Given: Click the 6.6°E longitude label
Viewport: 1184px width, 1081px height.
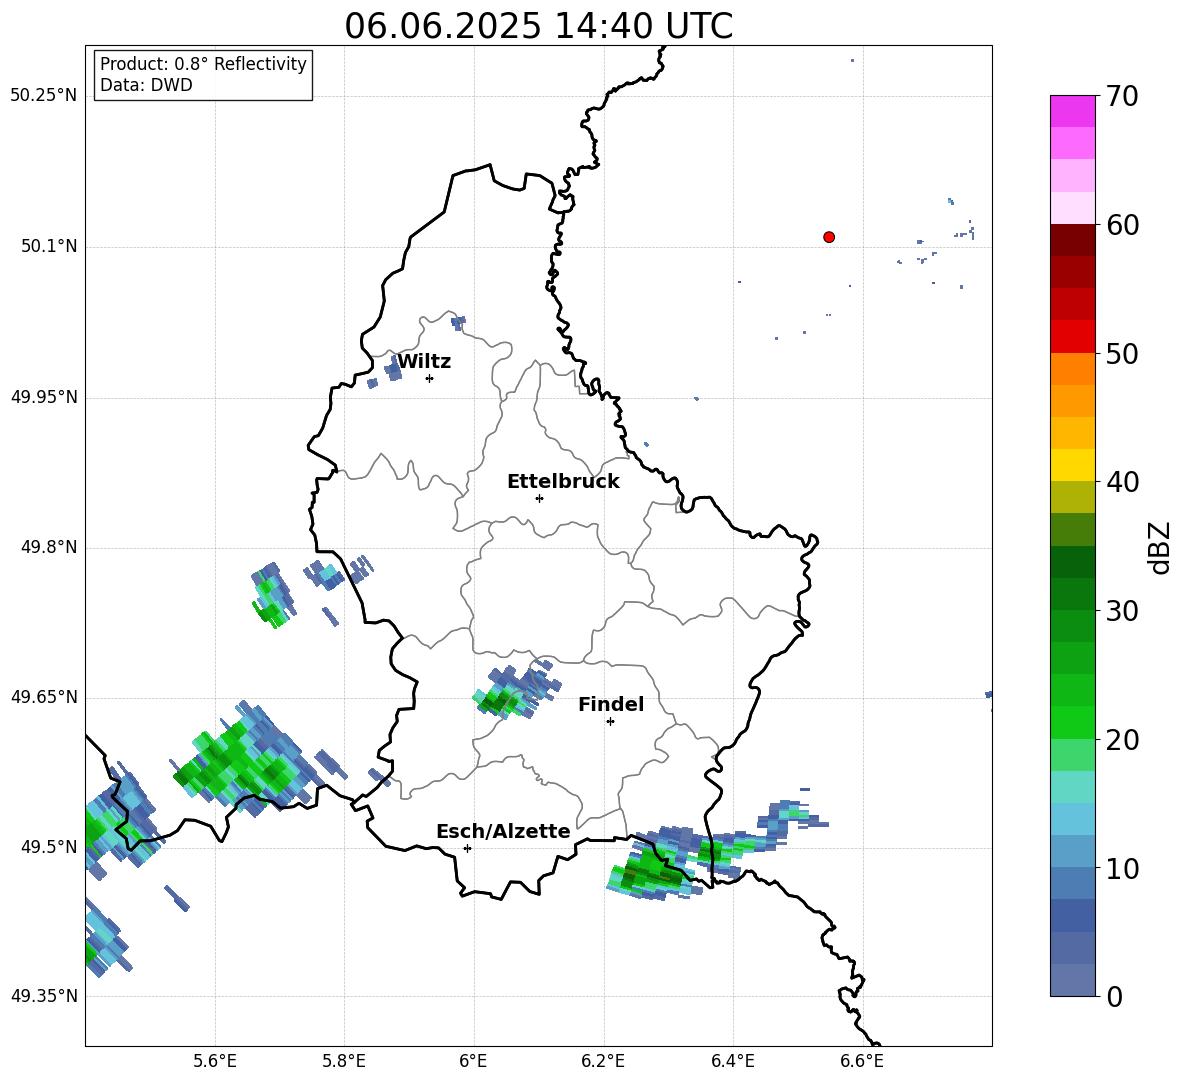Looking at the screenshot, I should tap(862, 1061).
